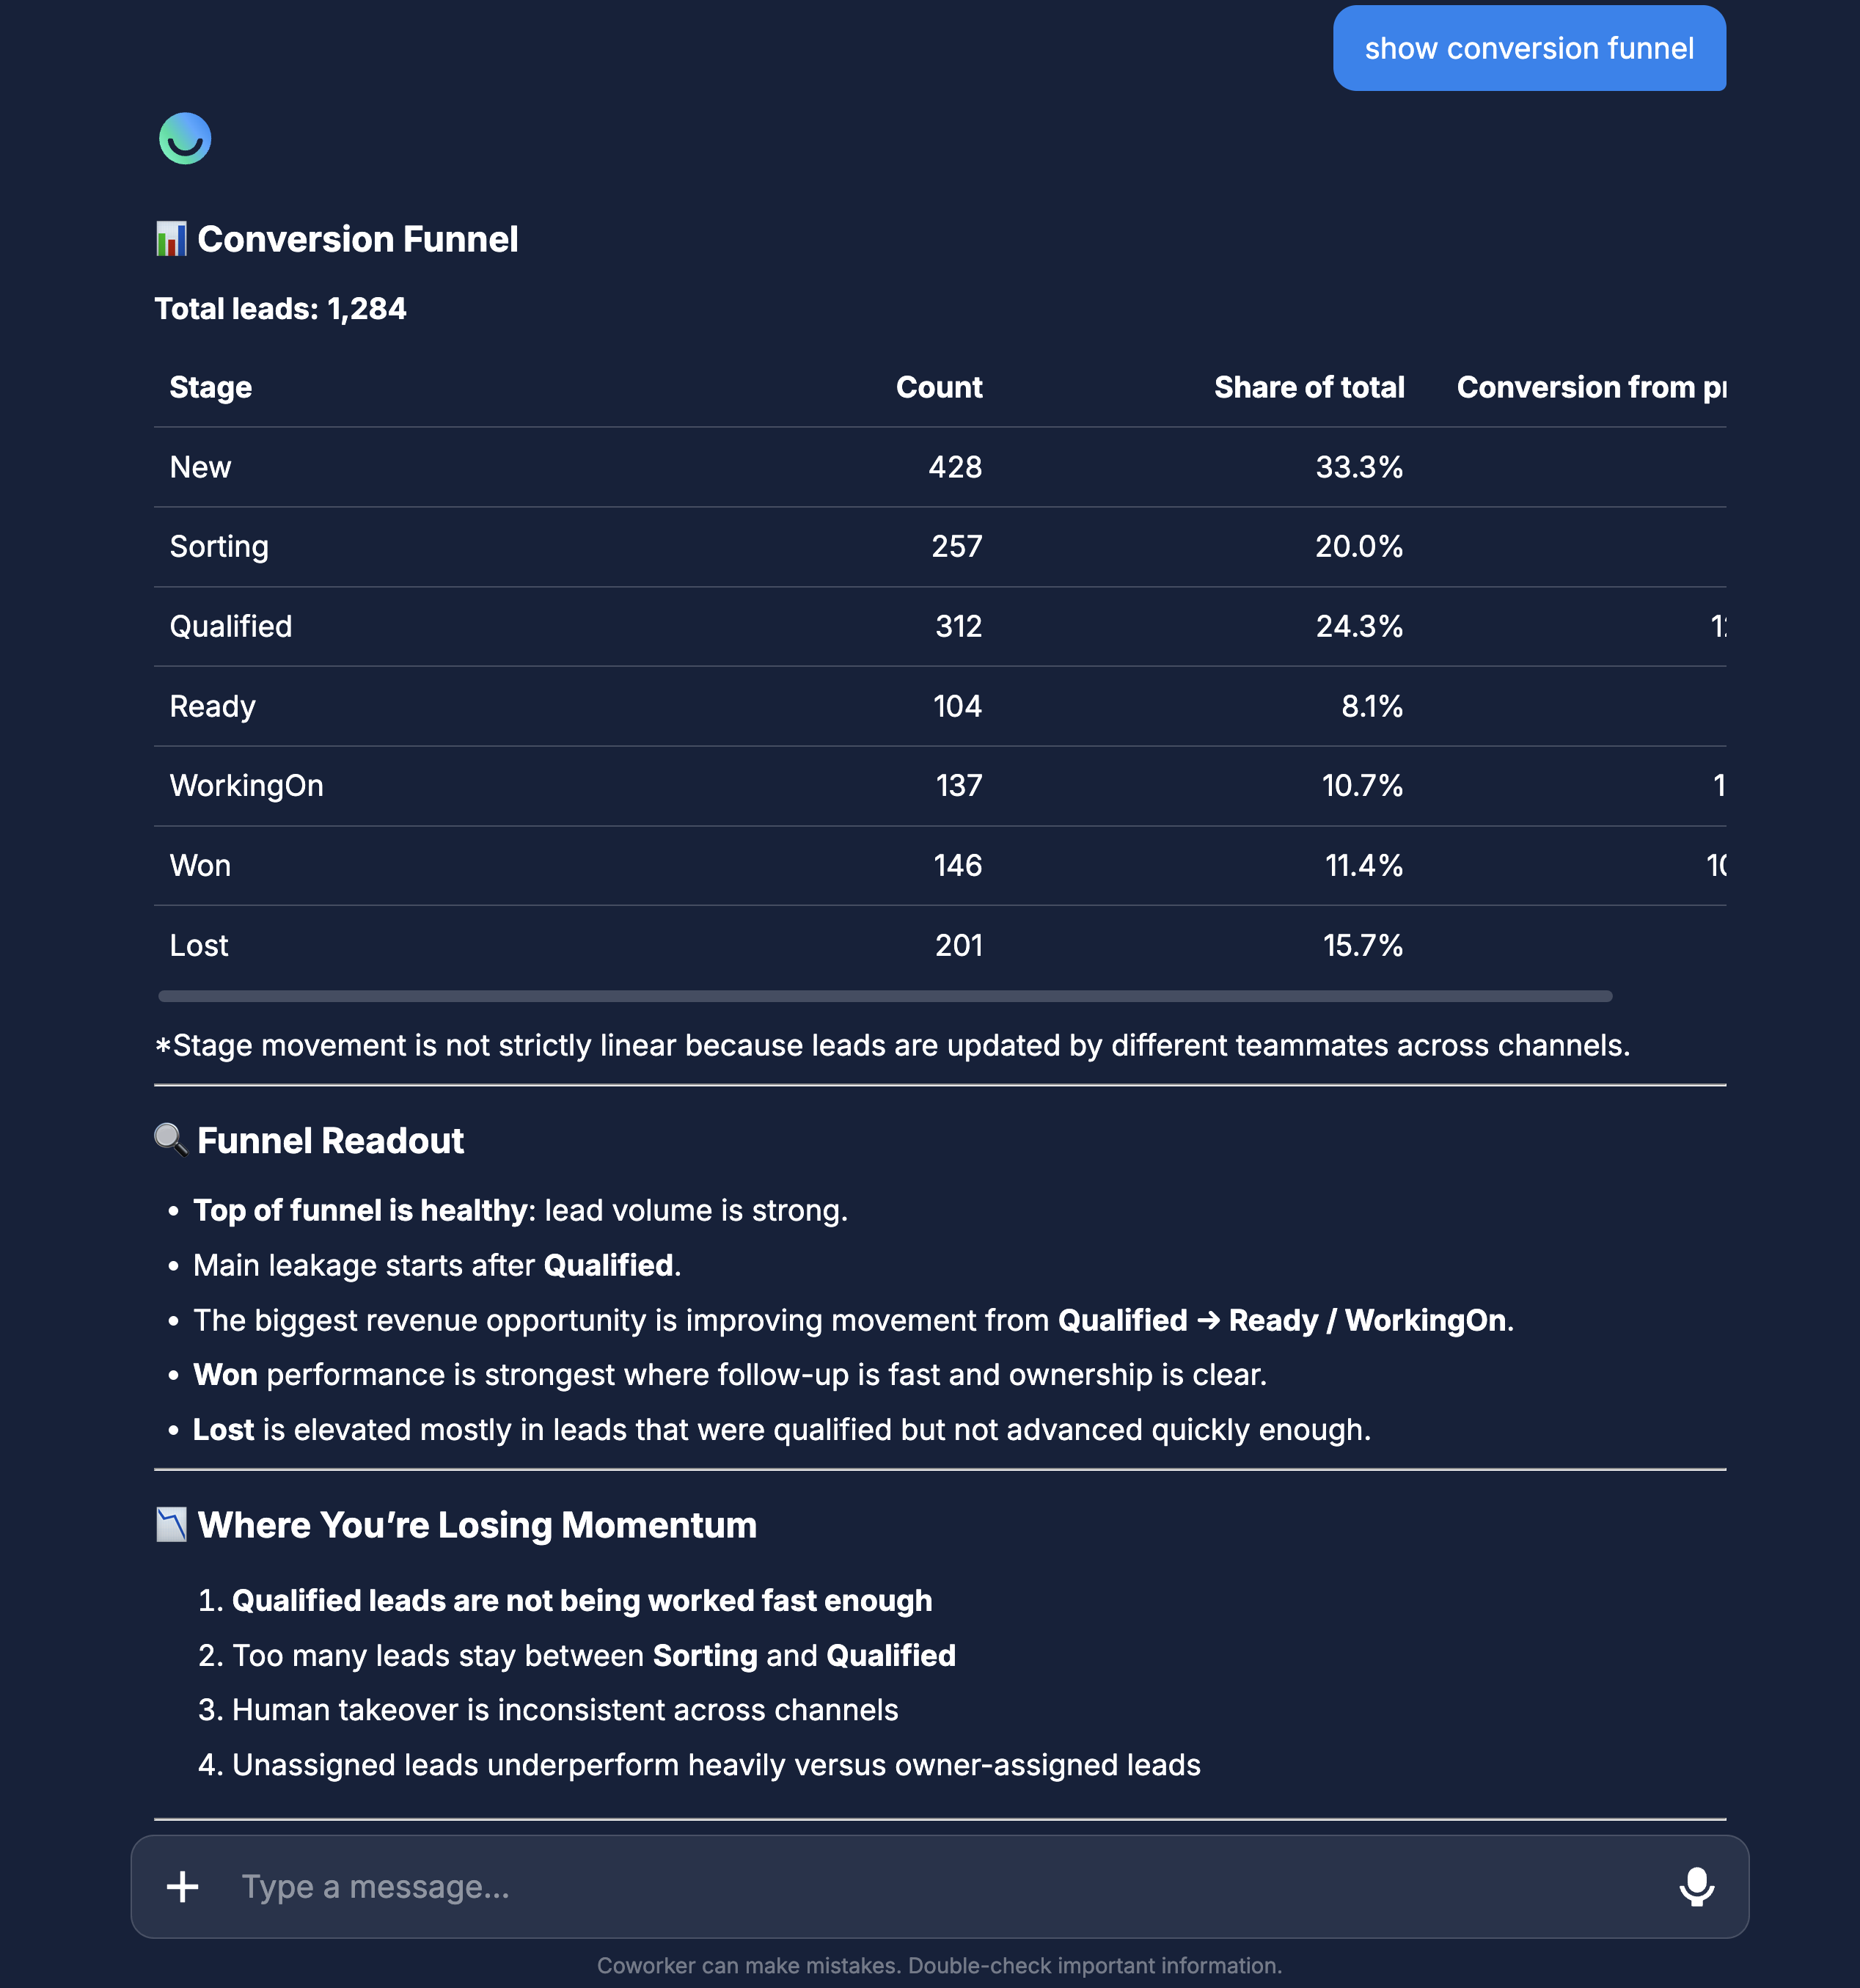Click the magnifying glass beside Funnel Readout
The height and width of the screenshot is (1988, 1860).
(171, 1140)
